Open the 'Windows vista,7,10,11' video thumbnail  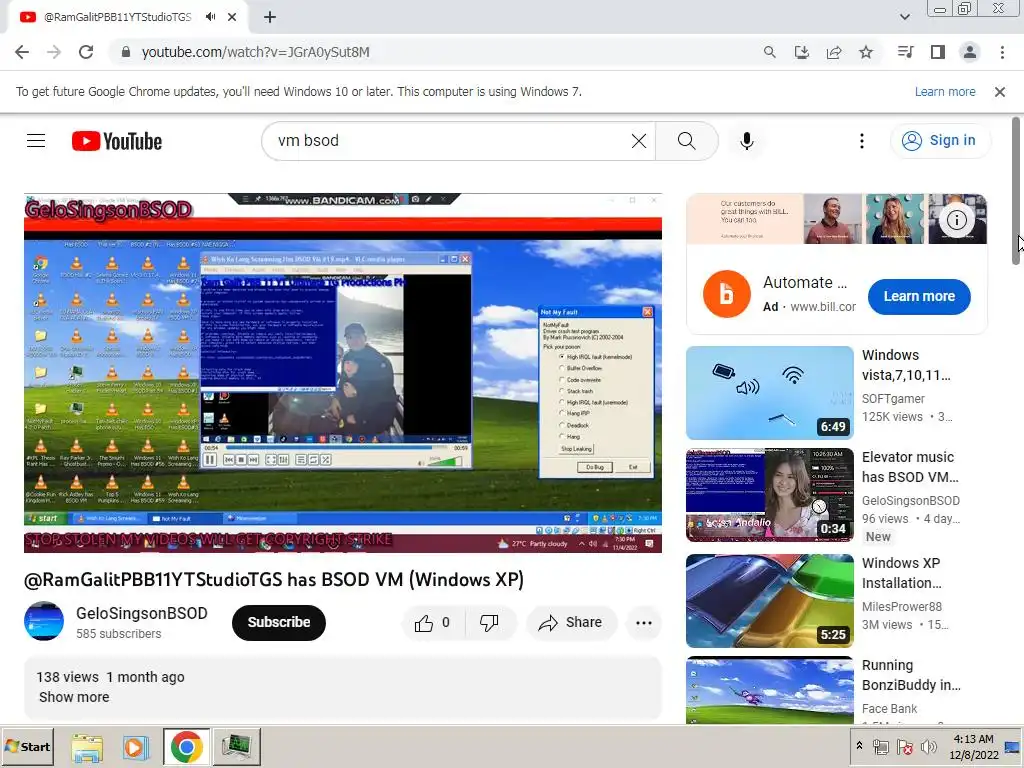pos(769,392)
